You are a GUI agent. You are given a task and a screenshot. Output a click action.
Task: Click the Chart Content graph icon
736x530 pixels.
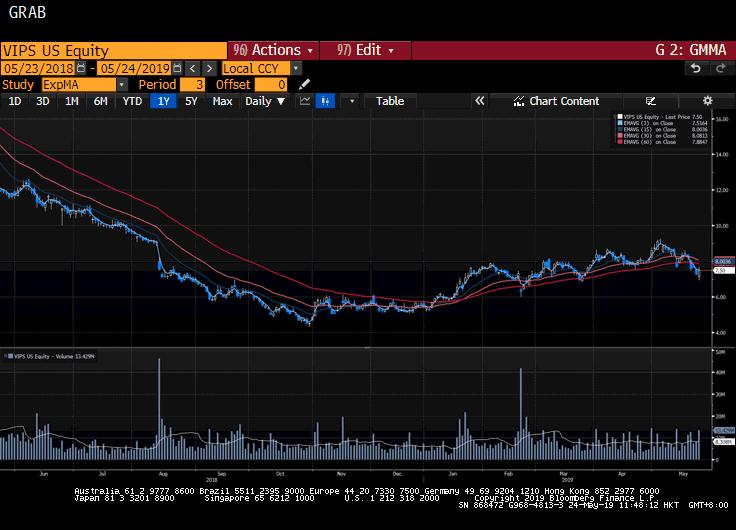pos(519,101)
